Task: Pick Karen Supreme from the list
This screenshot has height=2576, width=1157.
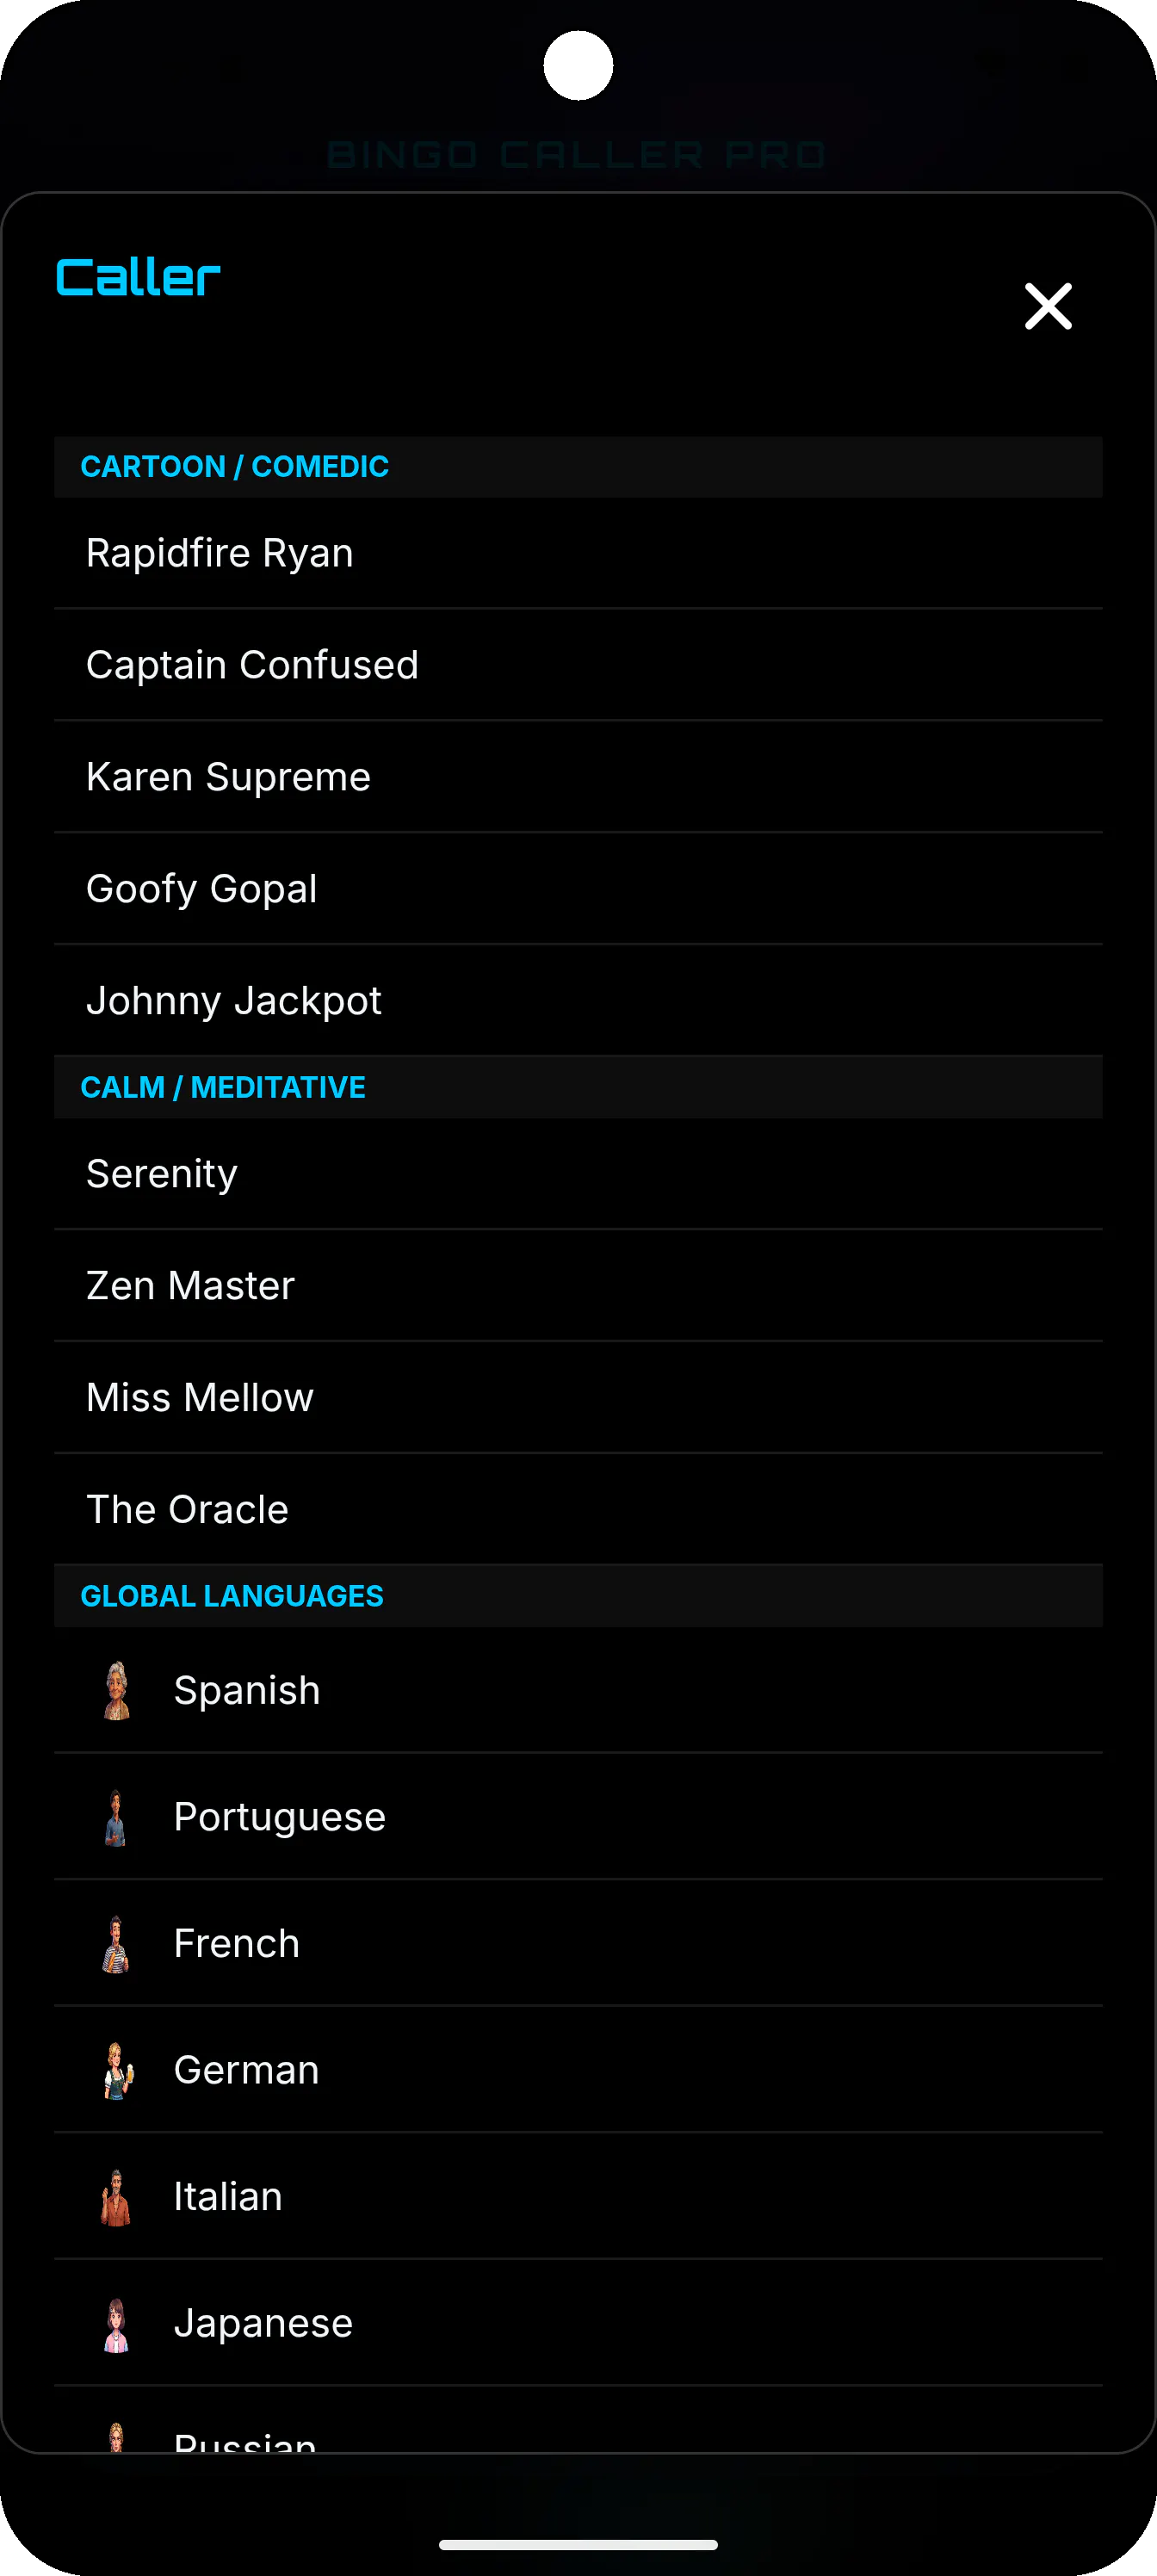Action: pyautogui.click(x=578, y=777)
